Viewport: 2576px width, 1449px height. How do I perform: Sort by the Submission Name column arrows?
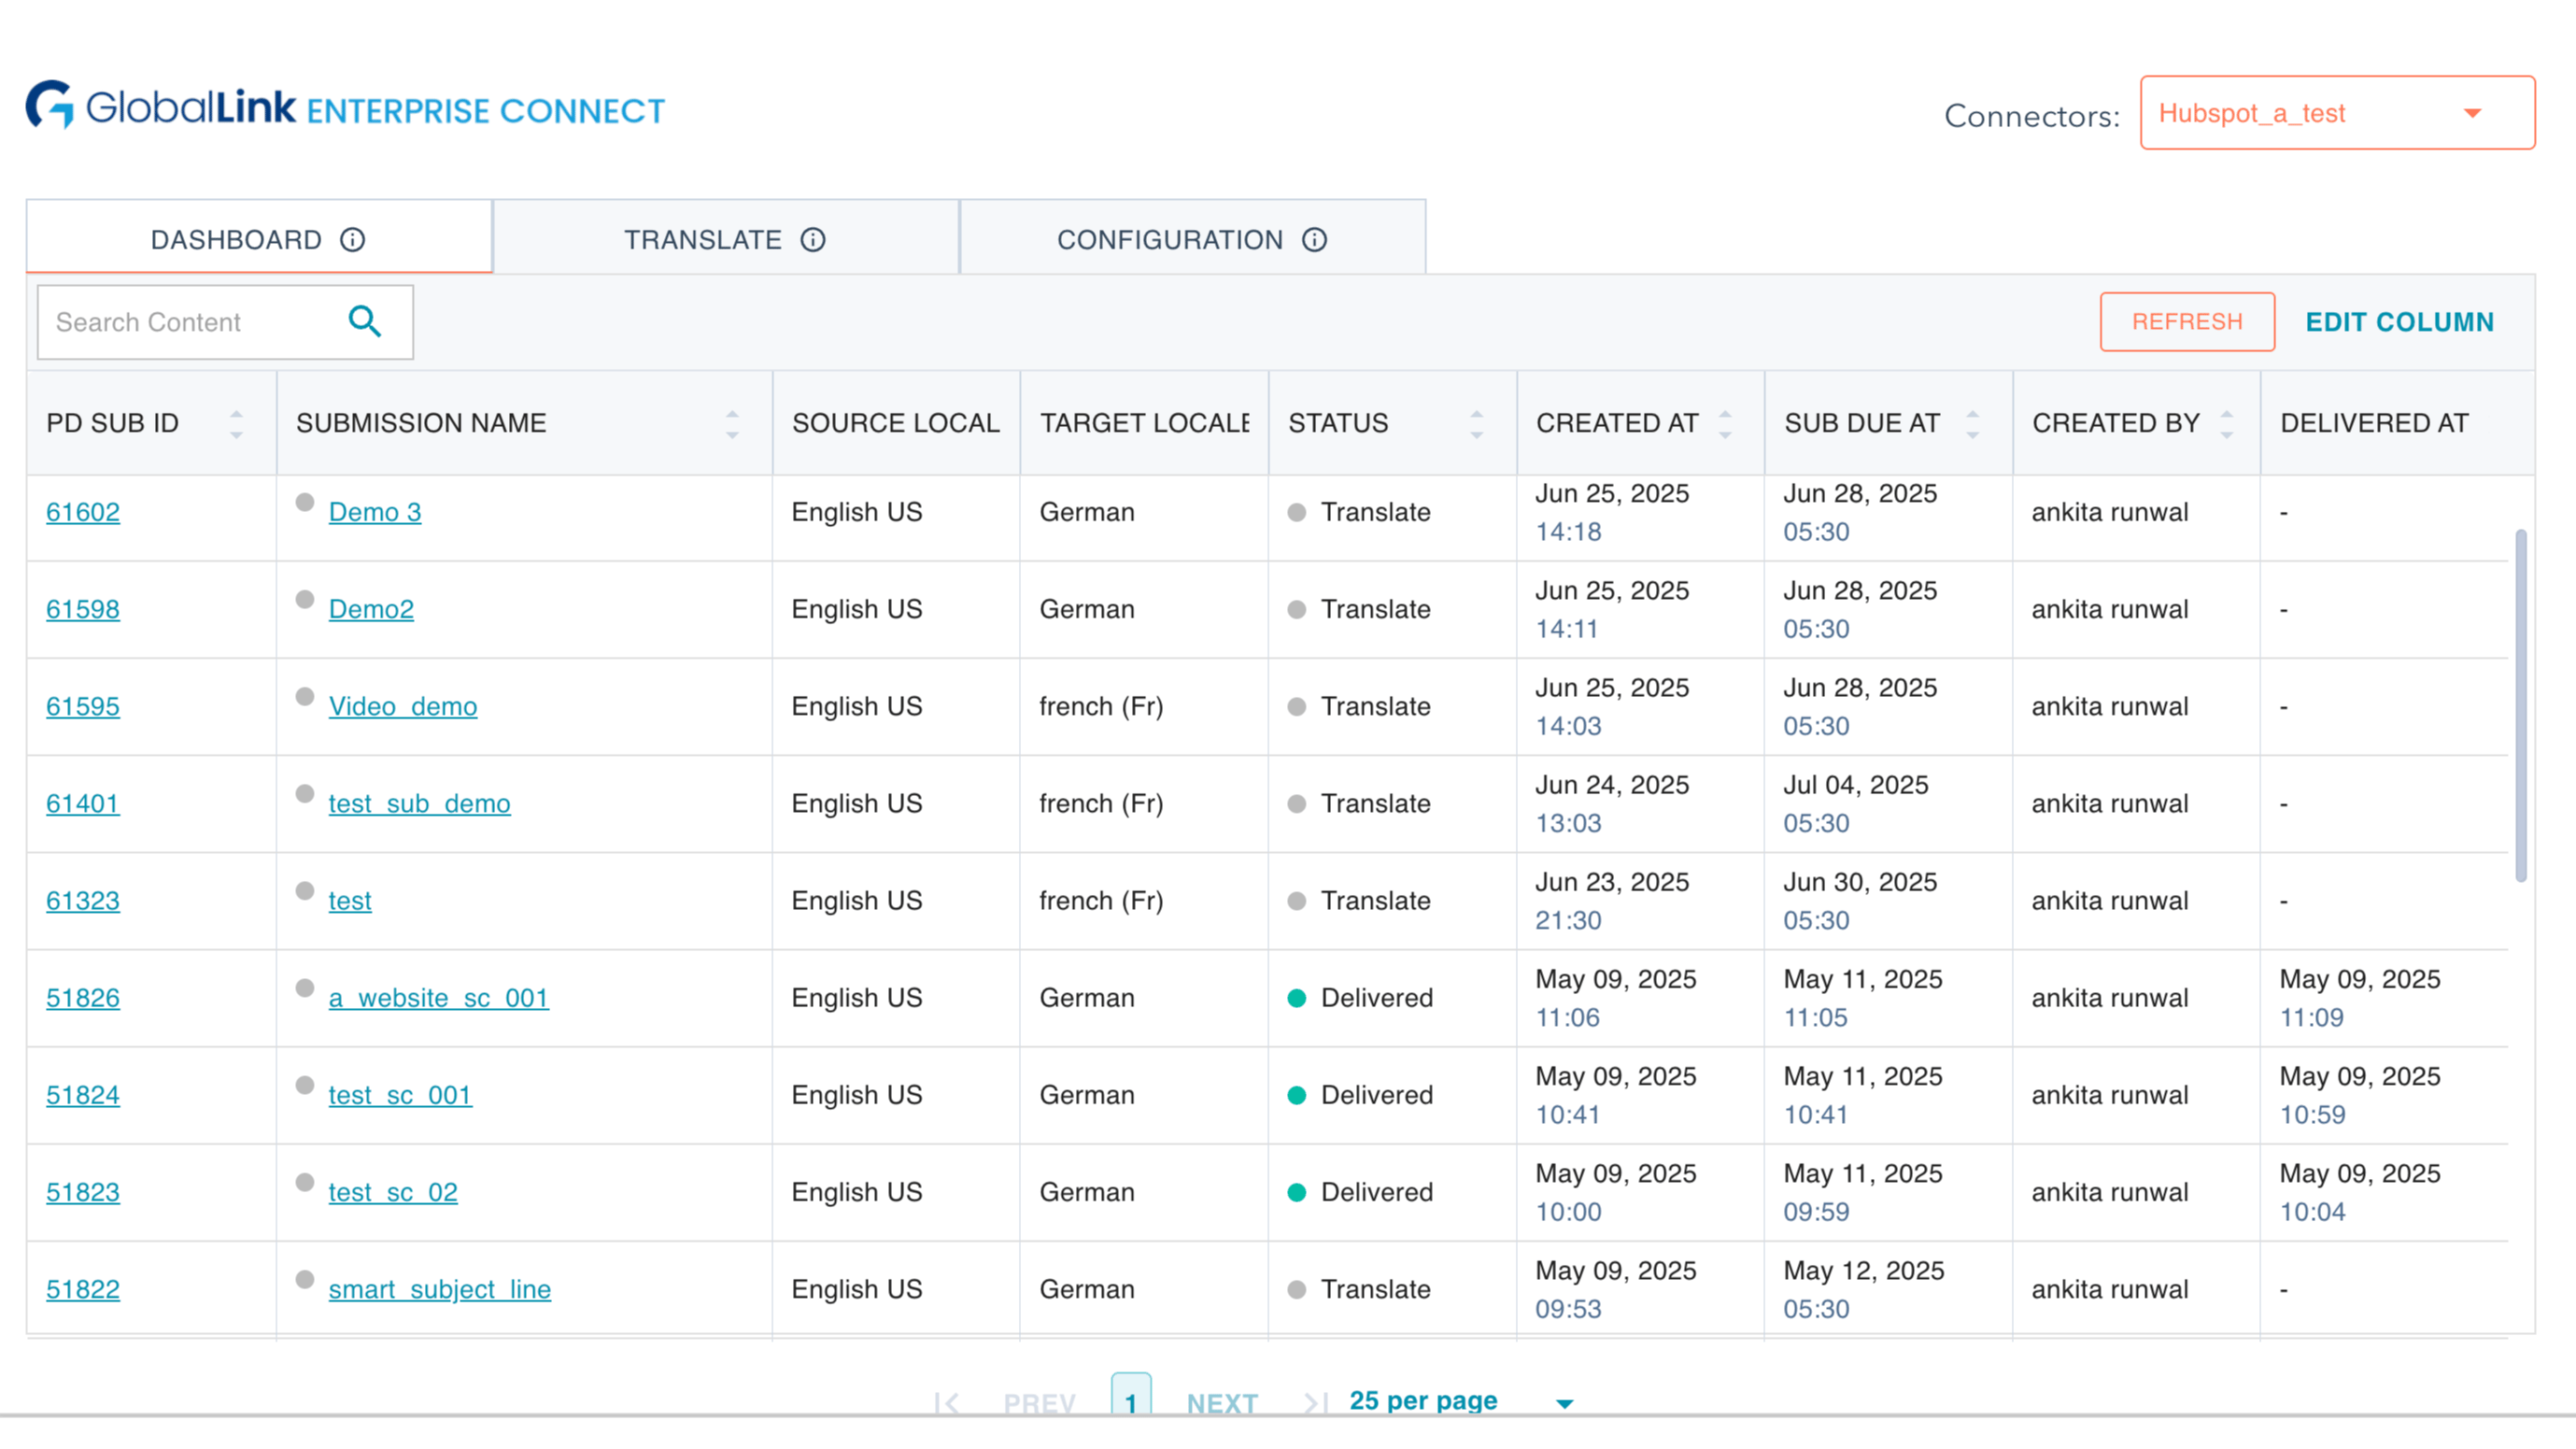click(732, 424)
